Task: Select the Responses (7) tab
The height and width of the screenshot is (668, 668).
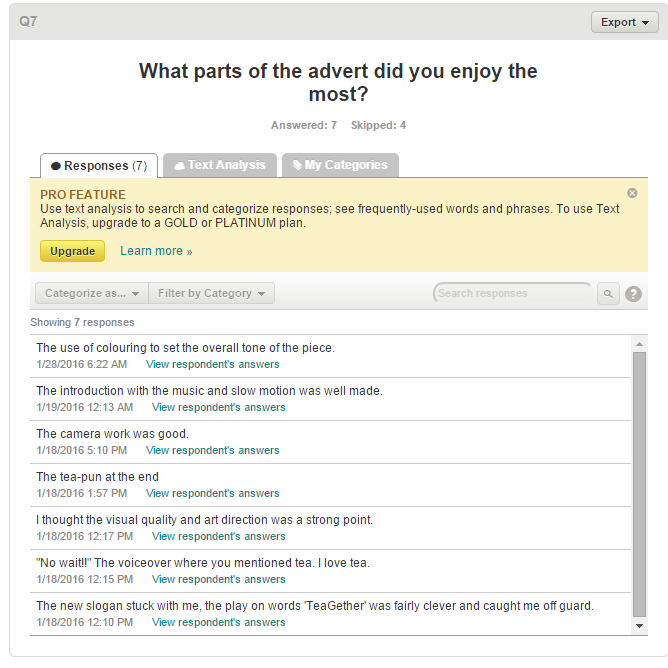Action: tap(99, 165)
